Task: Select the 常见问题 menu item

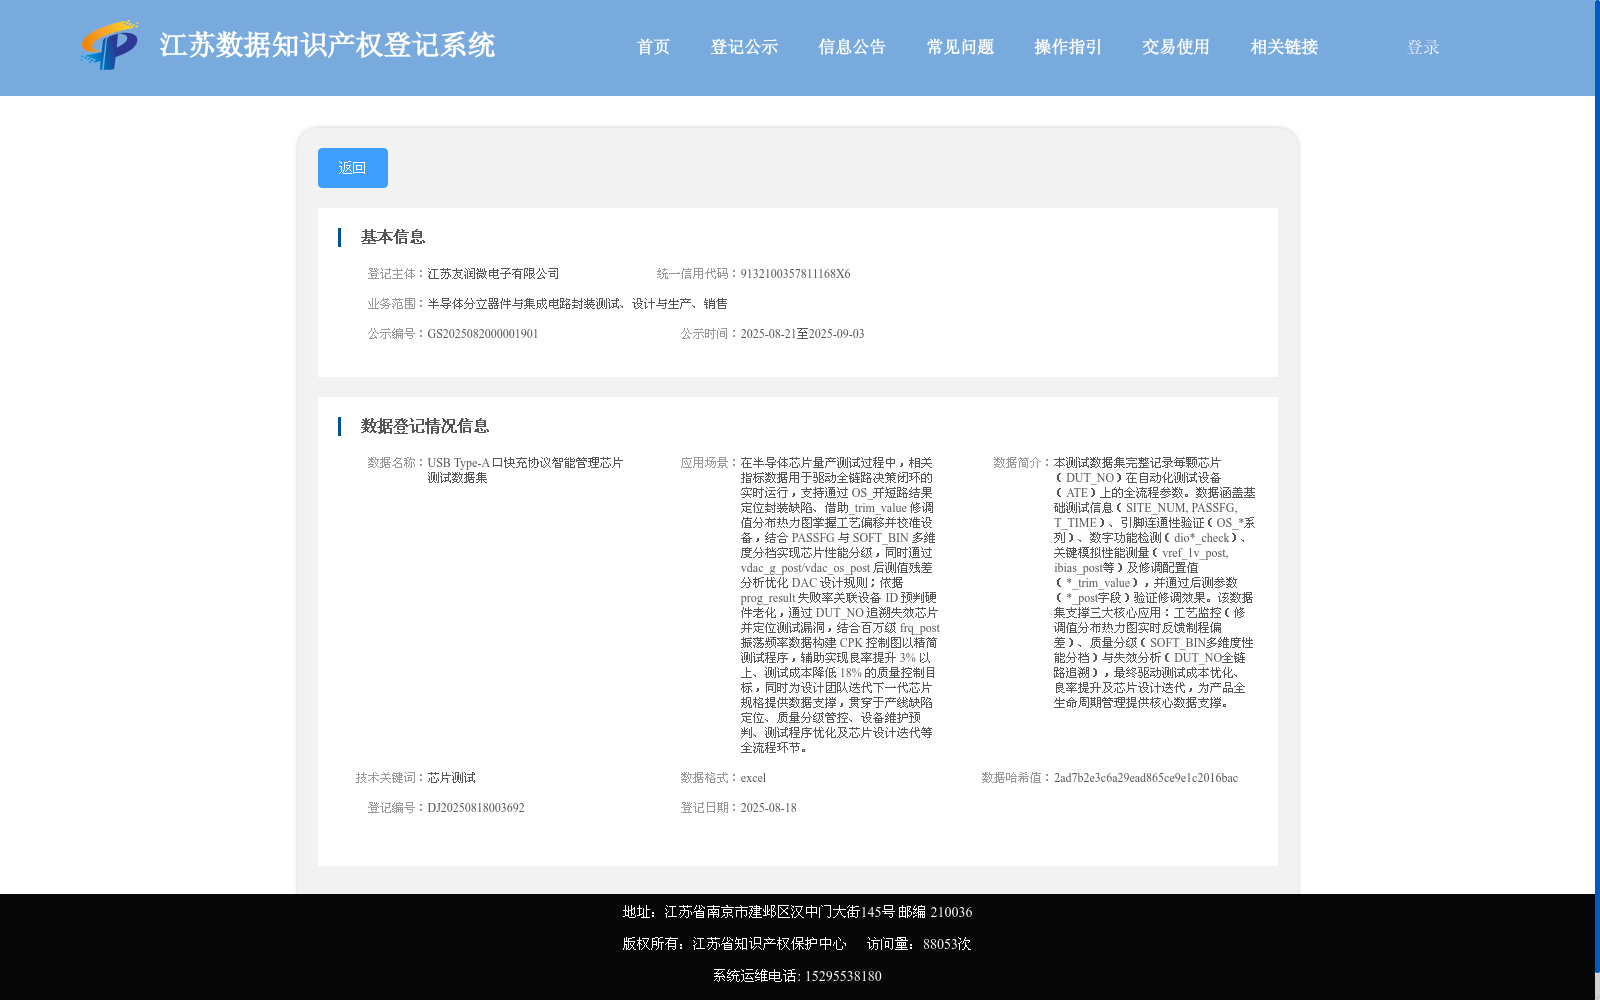Action: [x=960, y=47]
